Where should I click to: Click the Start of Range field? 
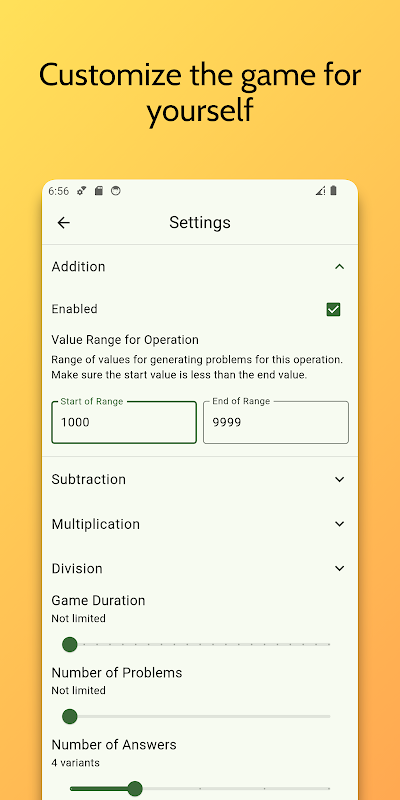click(x=124, y=422)
